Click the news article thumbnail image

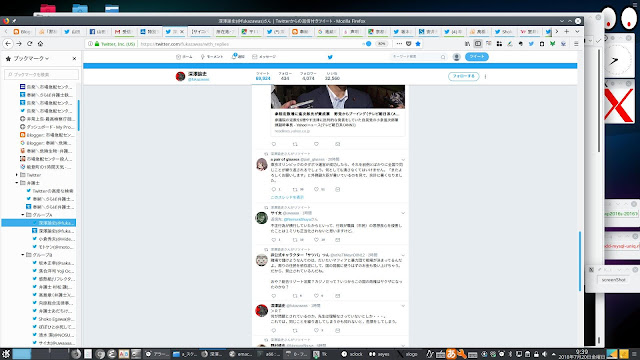click(338, 97)
